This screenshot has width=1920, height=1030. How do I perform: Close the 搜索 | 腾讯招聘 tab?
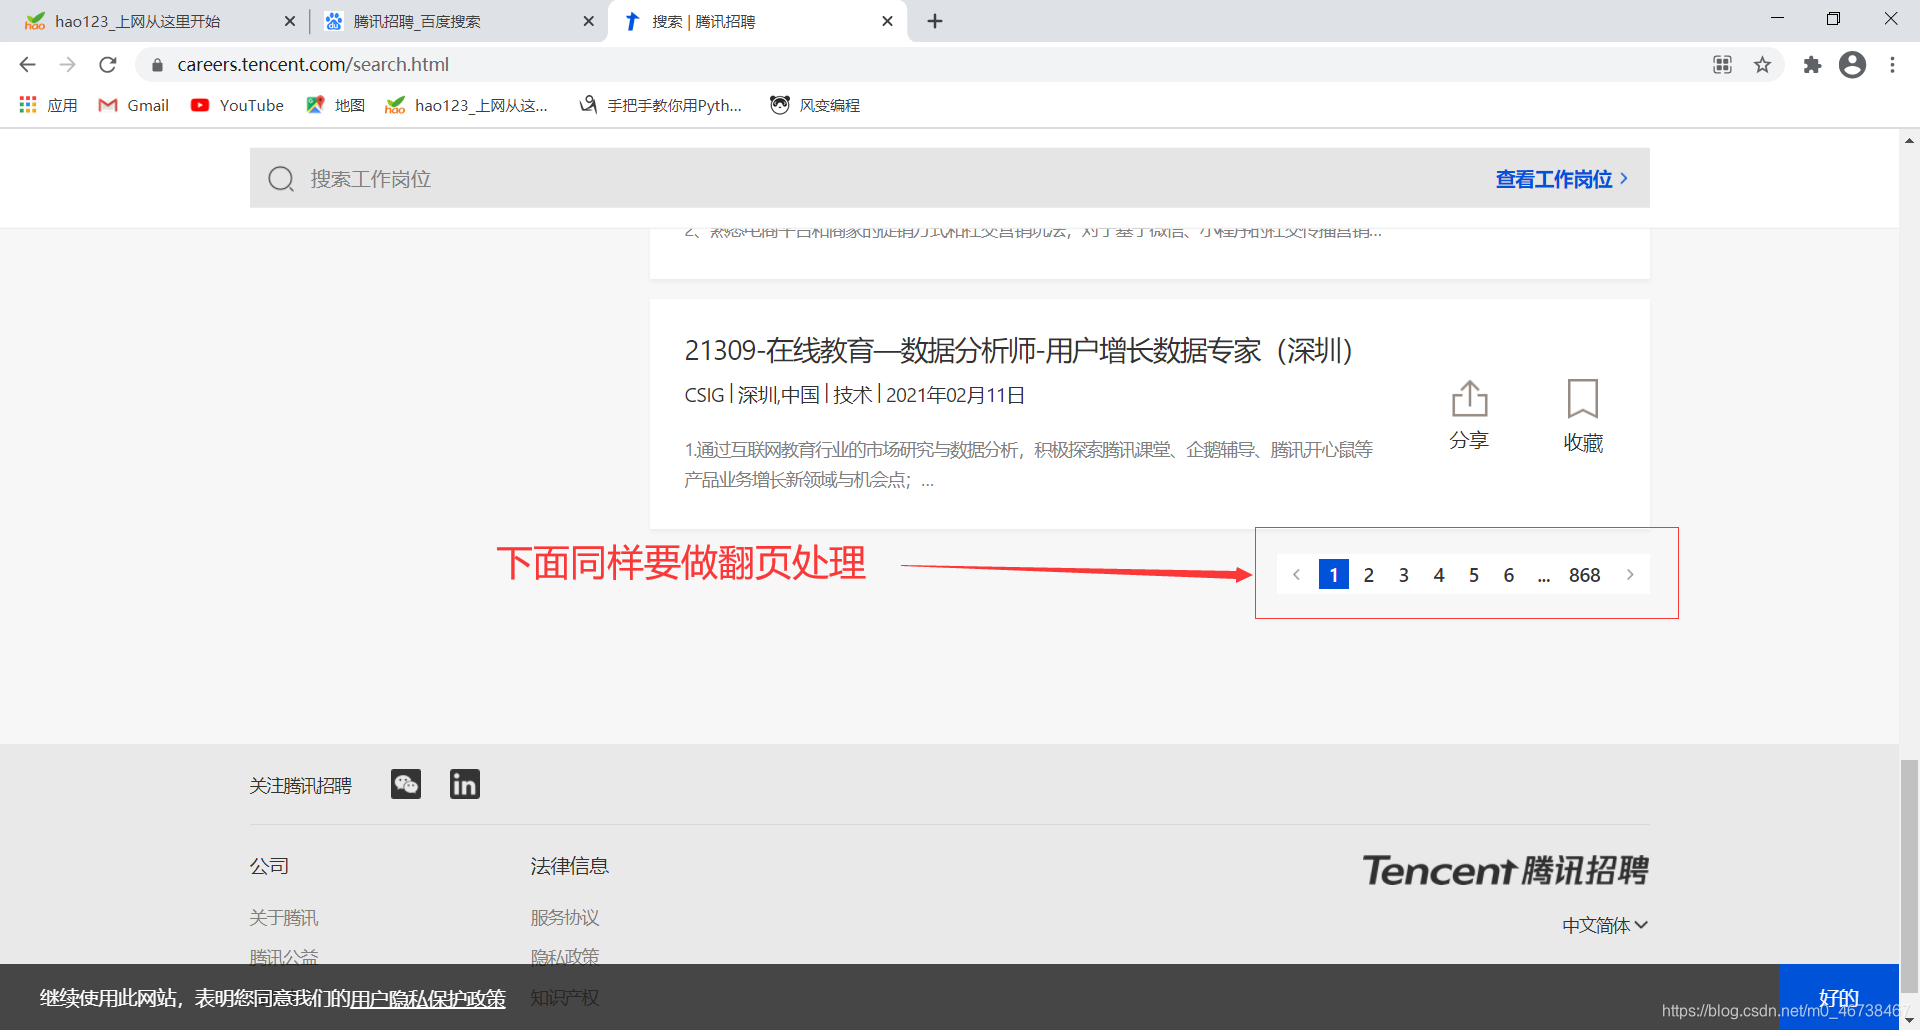pyautogui.click(x=887, y=21)
